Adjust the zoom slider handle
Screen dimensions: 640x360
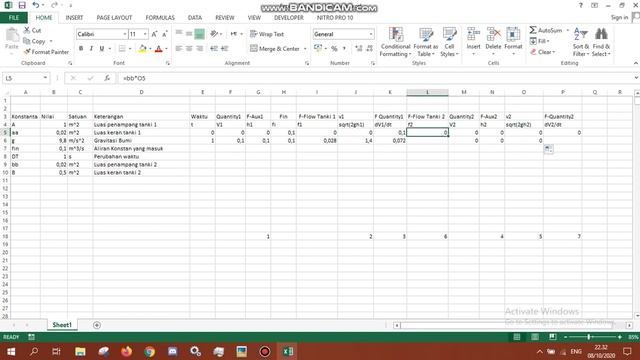[x=589, y=337]
